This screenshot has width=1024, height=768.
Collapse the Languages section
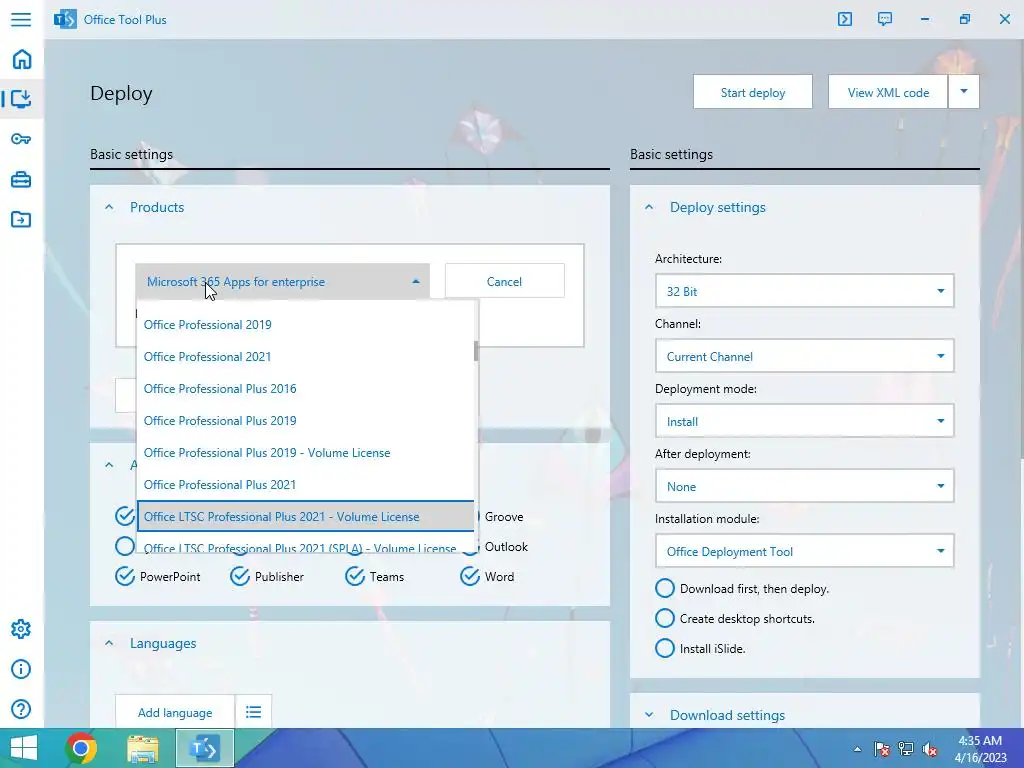109,643
